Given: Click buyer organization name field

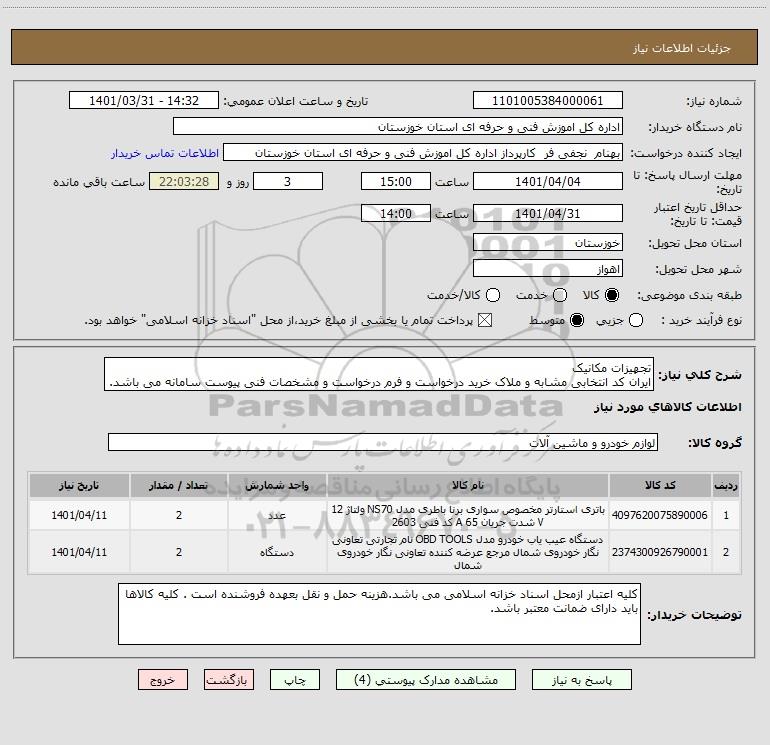Looking at the screenshot, I should click(x=398, y=127).
